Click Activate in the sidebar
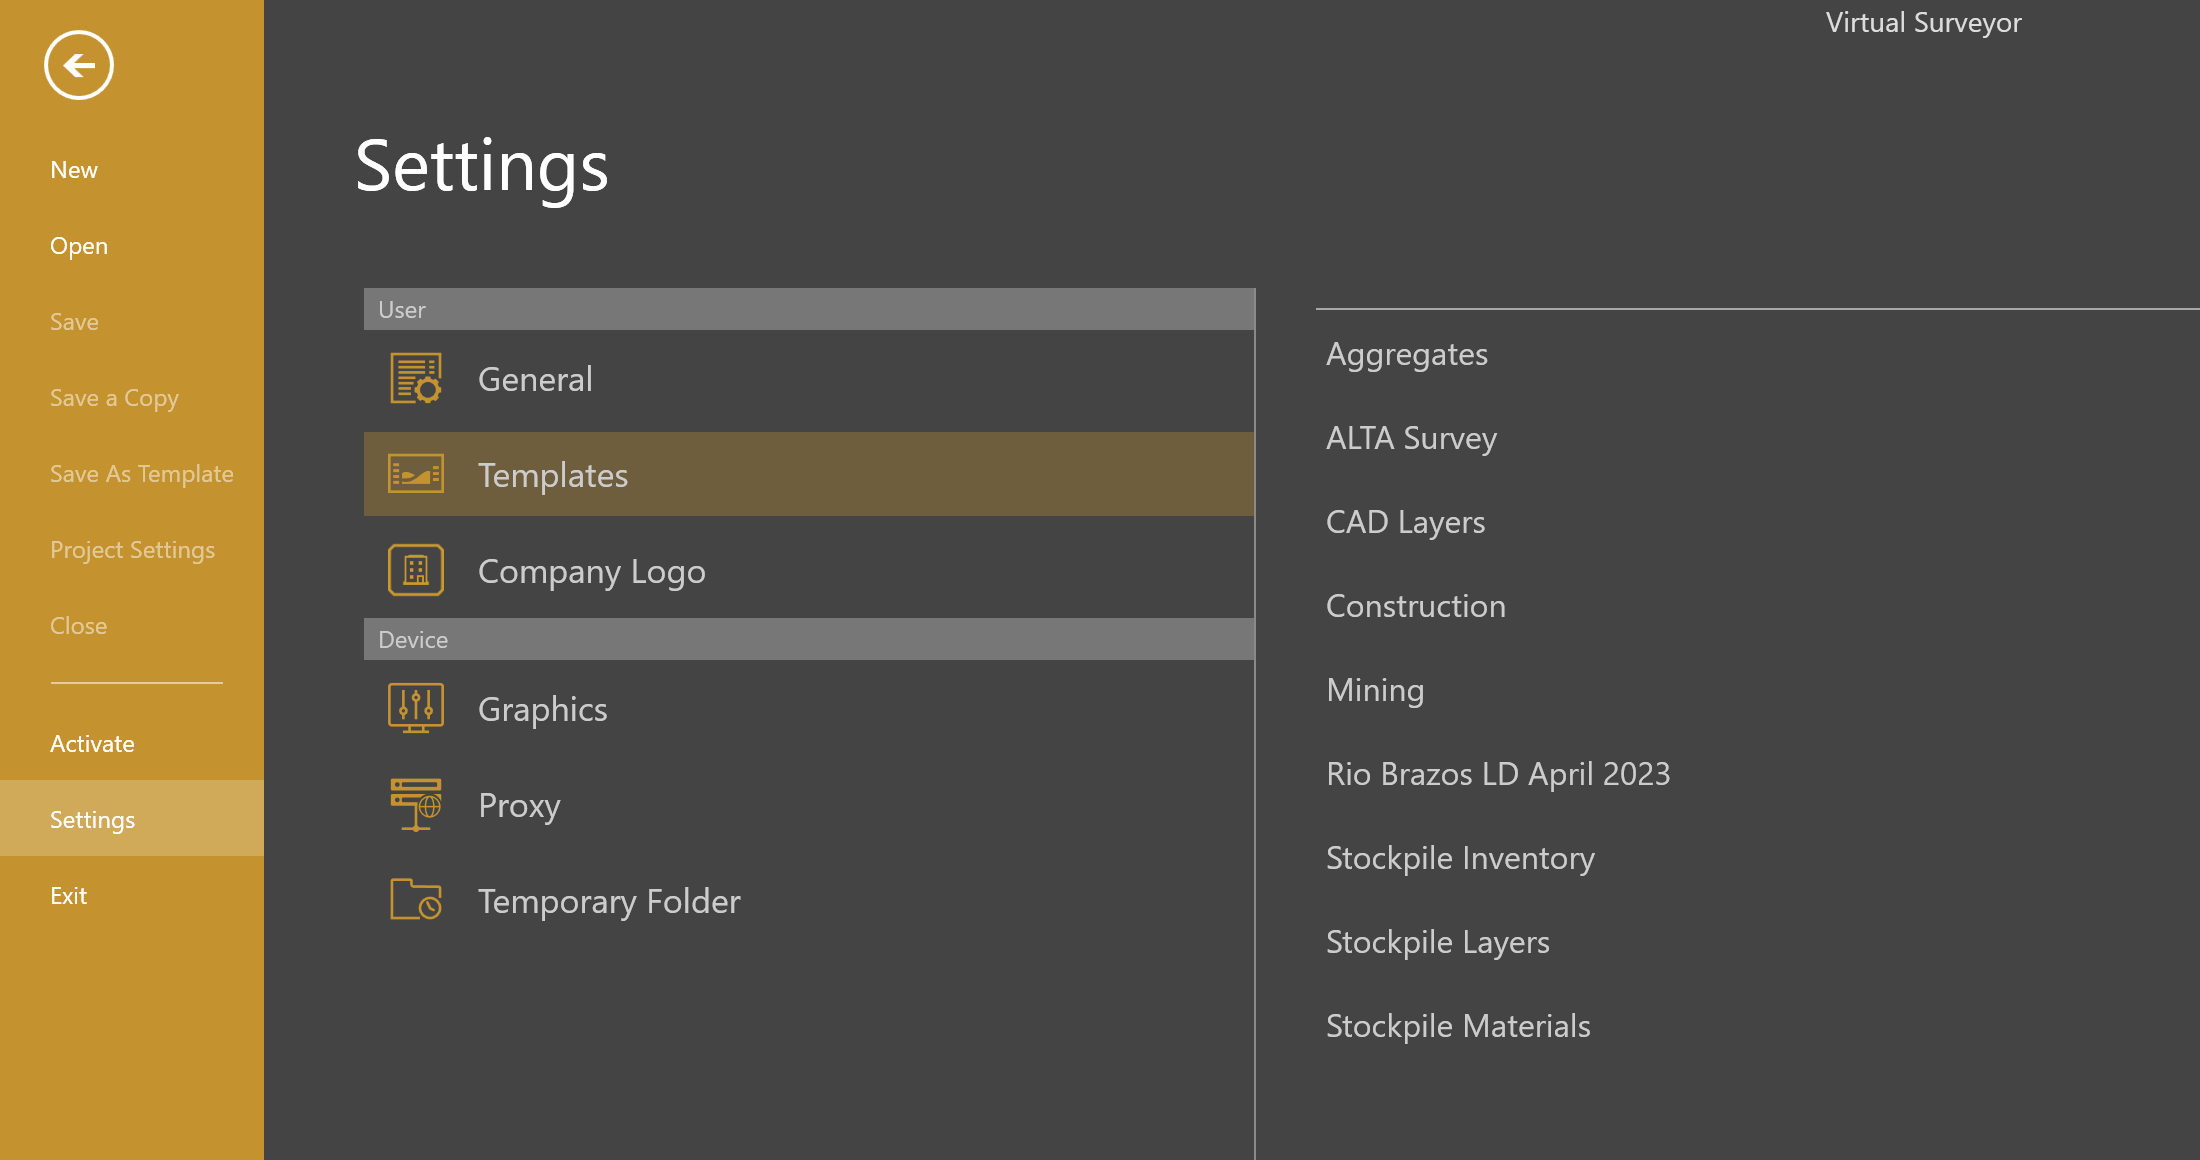Viewport: 2200px width, 1160px height. [x=92, y=743]
